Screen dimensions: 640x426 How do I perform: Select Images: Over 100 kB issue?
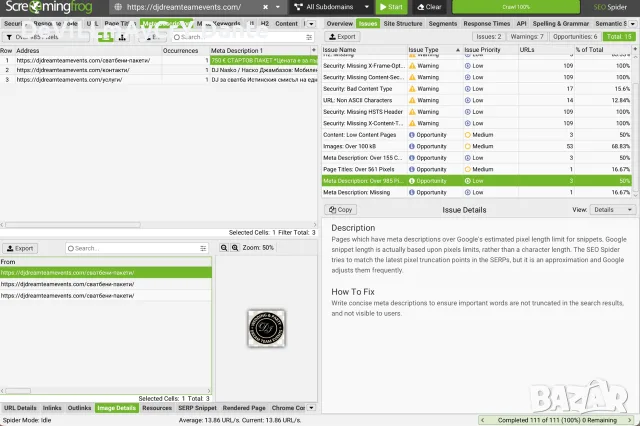(x=477, y=146)
